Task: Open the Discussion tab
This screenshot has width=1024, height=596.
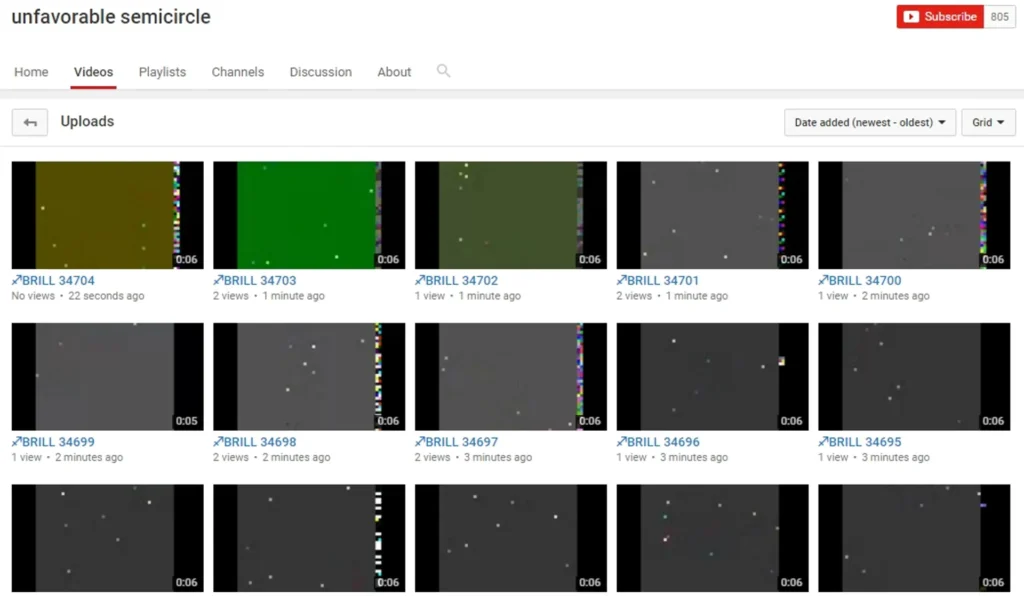Action: coord(320,72)
